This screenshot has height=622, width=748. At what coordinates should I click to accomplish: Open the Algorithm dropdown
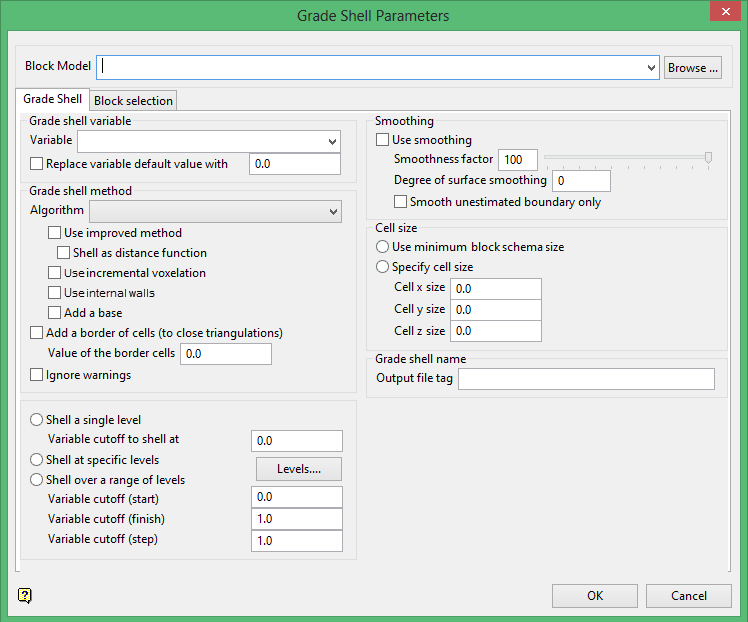[332, 212]
